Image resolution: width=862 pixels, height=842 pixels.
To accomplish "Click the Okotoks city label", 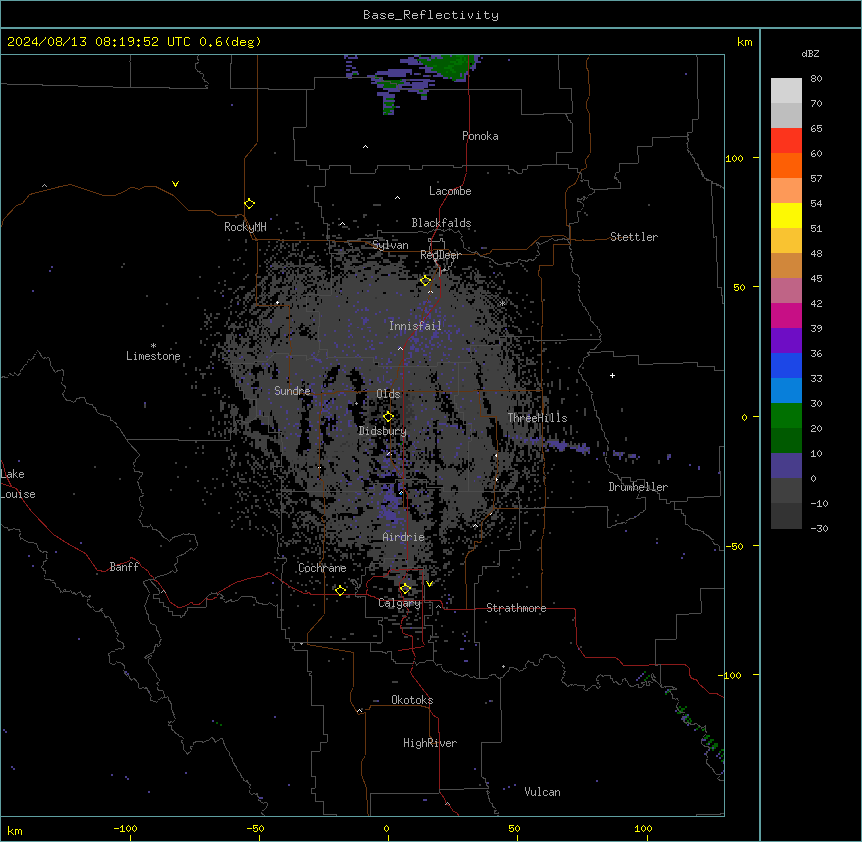I will click(x=412, y=700).
